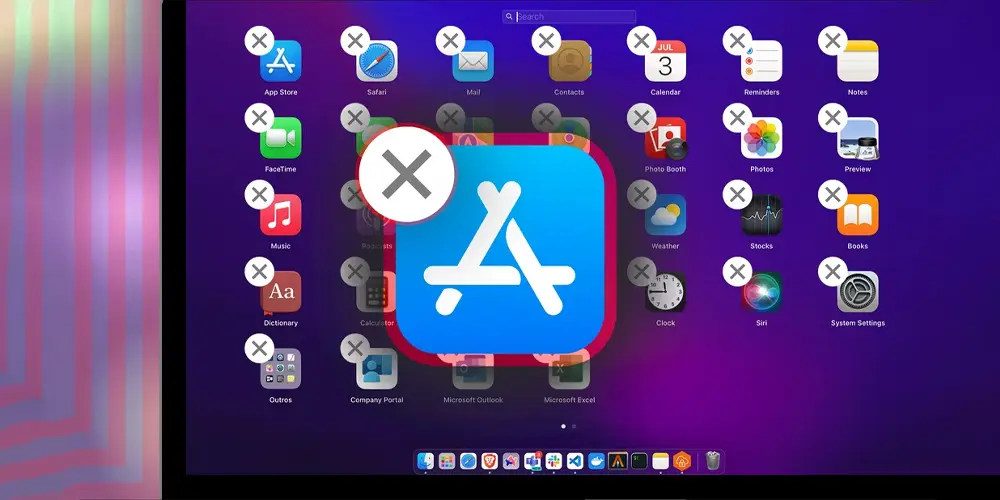The image size is (1000, 500).
Task: Click the Launchpad icon in the Dock
Action: (x=447, y=461)
